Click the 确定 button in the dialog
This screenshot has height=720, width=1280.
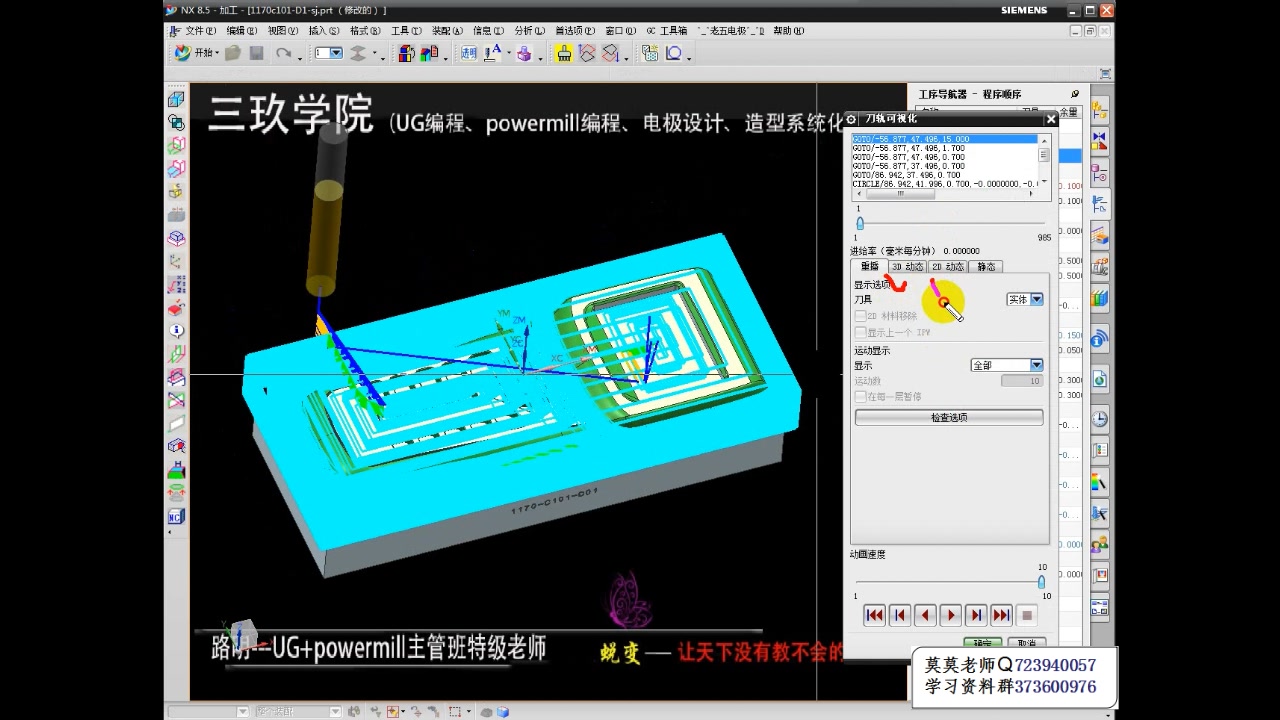(983, 643)
